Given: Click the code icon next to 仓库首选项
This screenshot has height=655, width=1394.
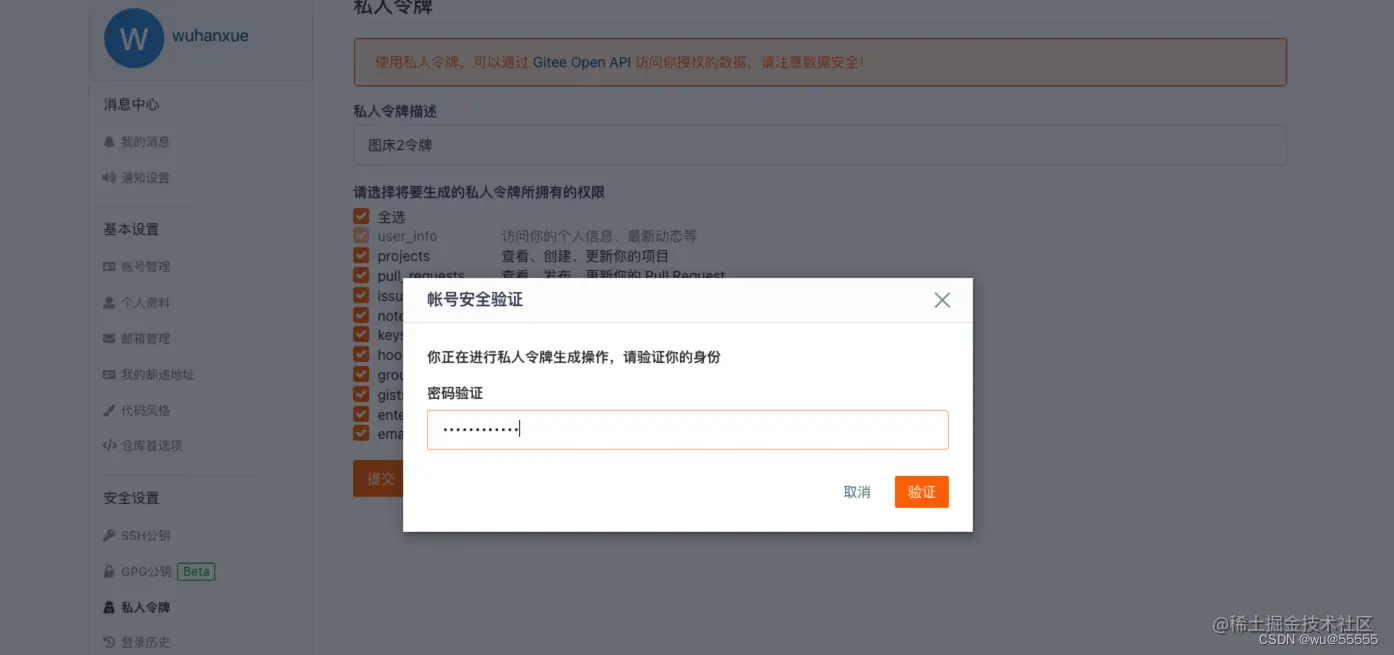Looking at the screenshot, I should 110,445.
